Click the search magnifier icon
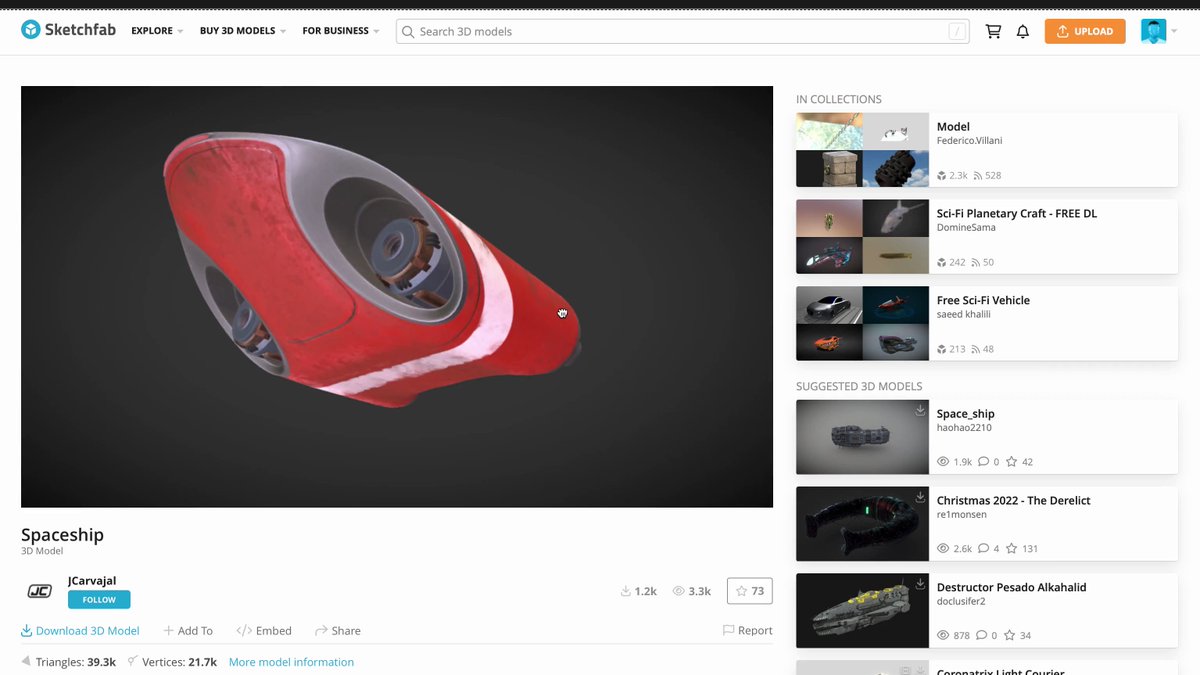Screen dimensions: 1200x675 click(x=408, y=31)
